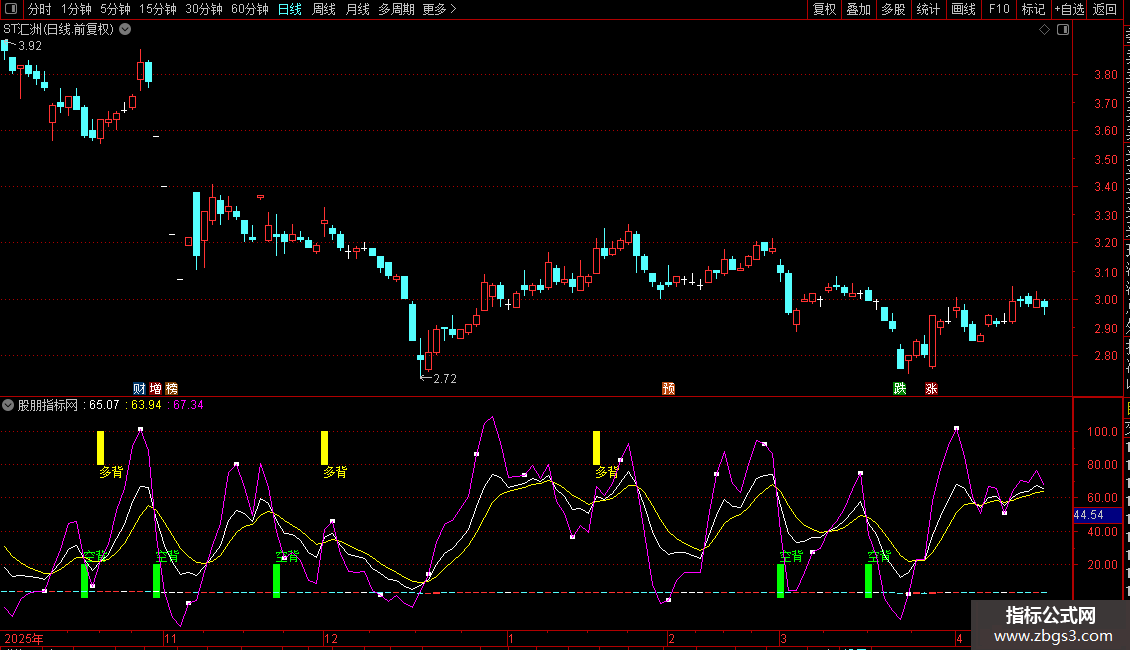Click the 返回 back button

tap(1105, 10)
